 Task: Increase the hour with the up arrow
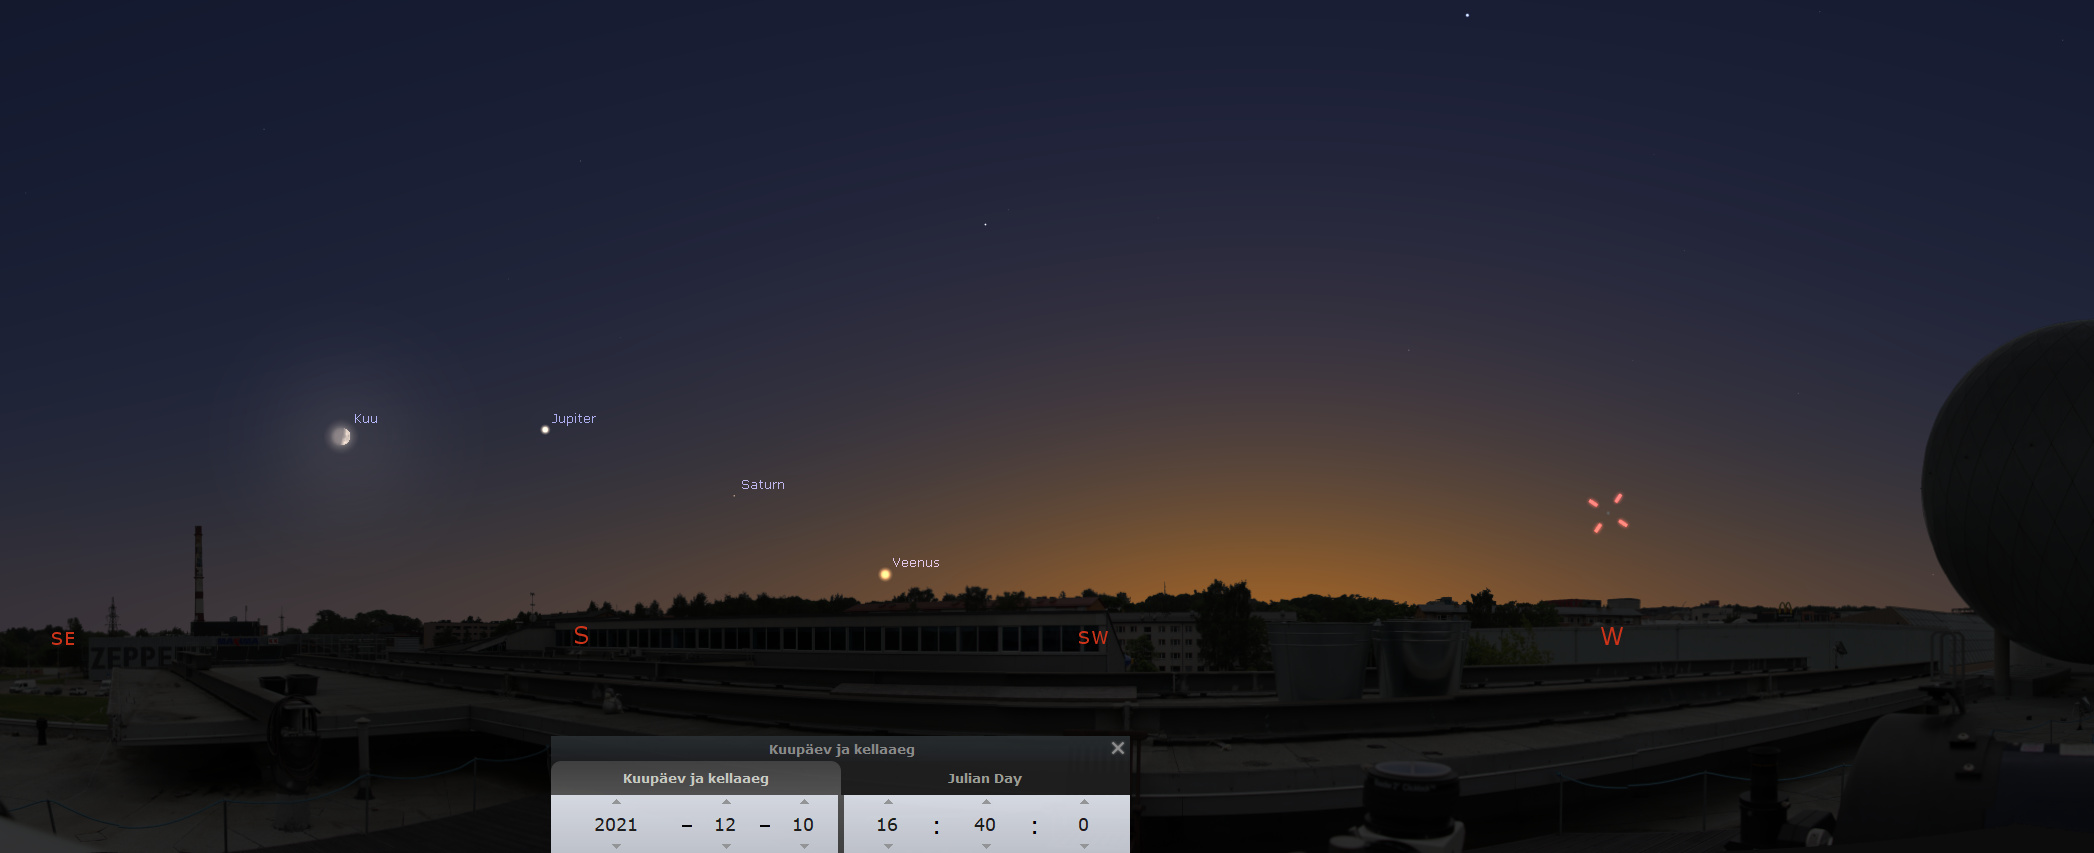888,802
